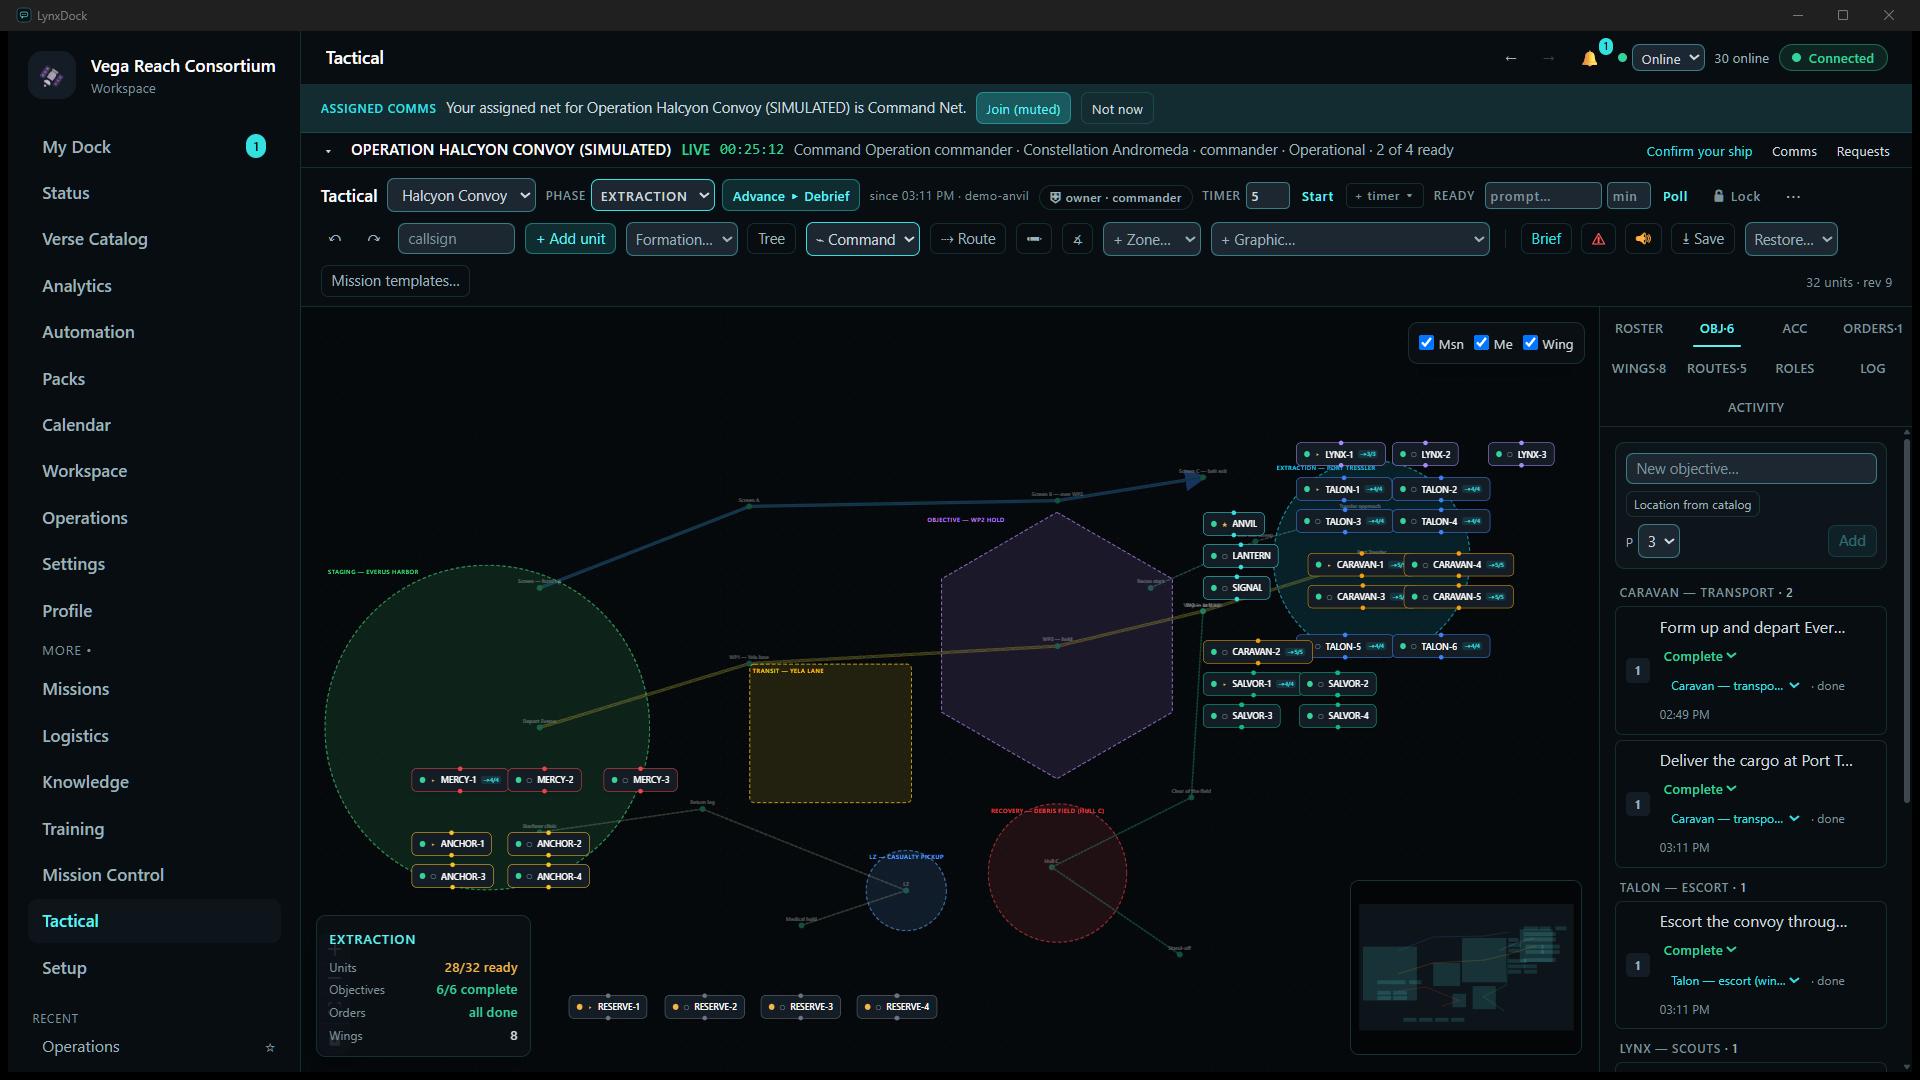Open the EXTRACTION phase dropdown
Viewport: 1920px width, 1080px height.
click(652, 195)
